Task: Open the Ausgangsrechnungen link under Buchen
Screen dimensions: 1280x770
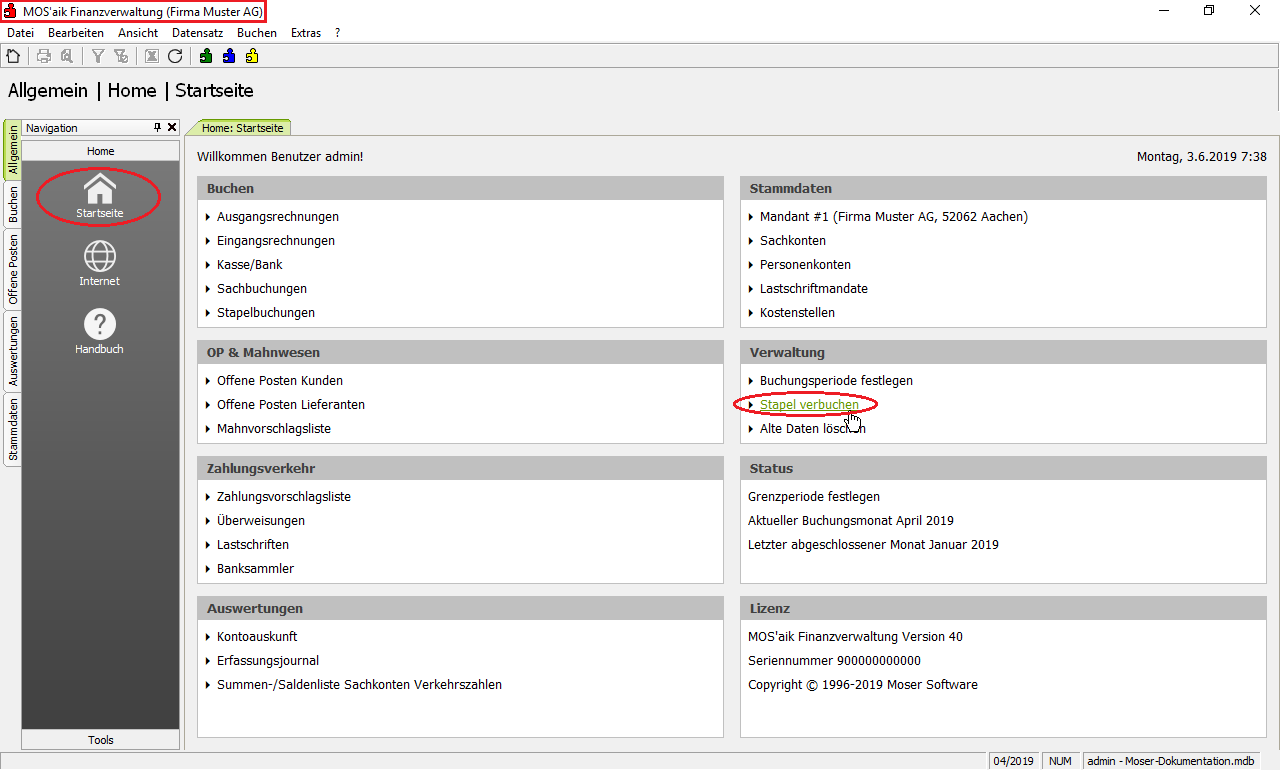Action: coord(277,217)
